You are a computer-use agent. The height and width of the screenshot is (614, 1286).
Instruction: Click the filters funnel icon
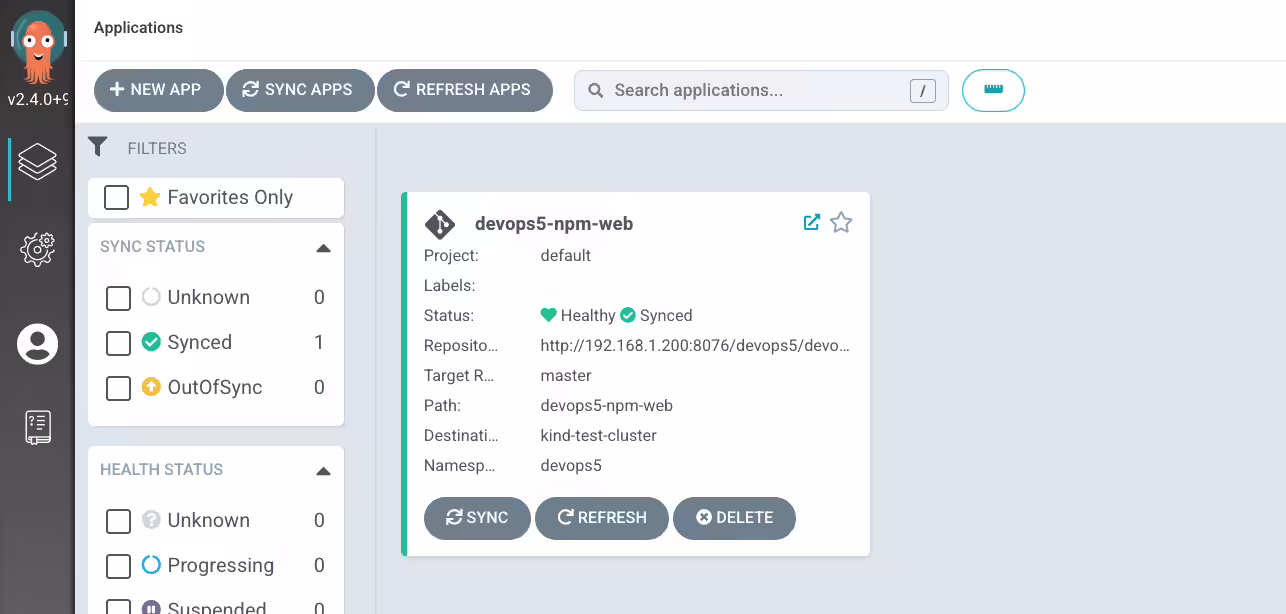pos(97,147)
